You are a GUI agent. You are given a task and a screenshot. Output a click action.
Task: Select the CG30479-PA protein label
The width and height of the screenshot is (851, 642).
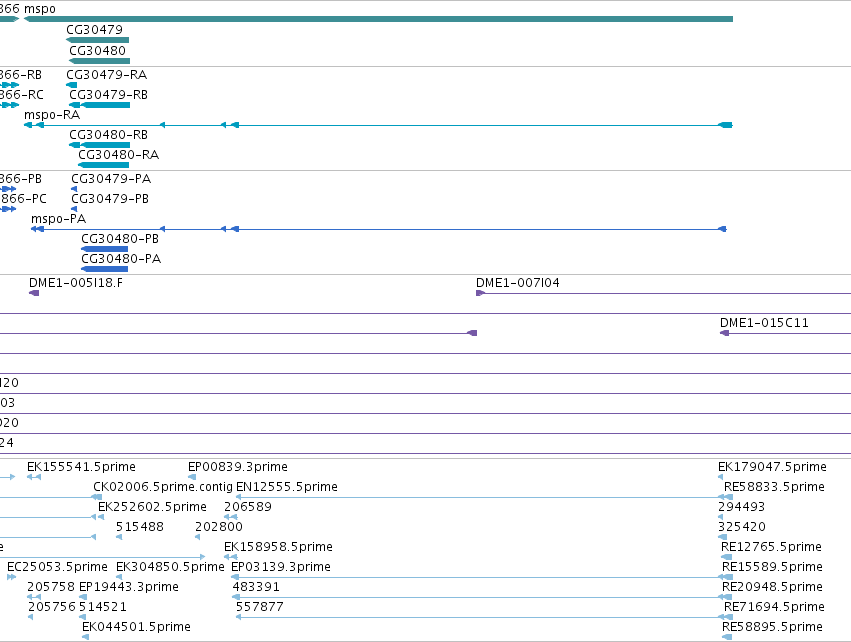[x=111, y=179]
